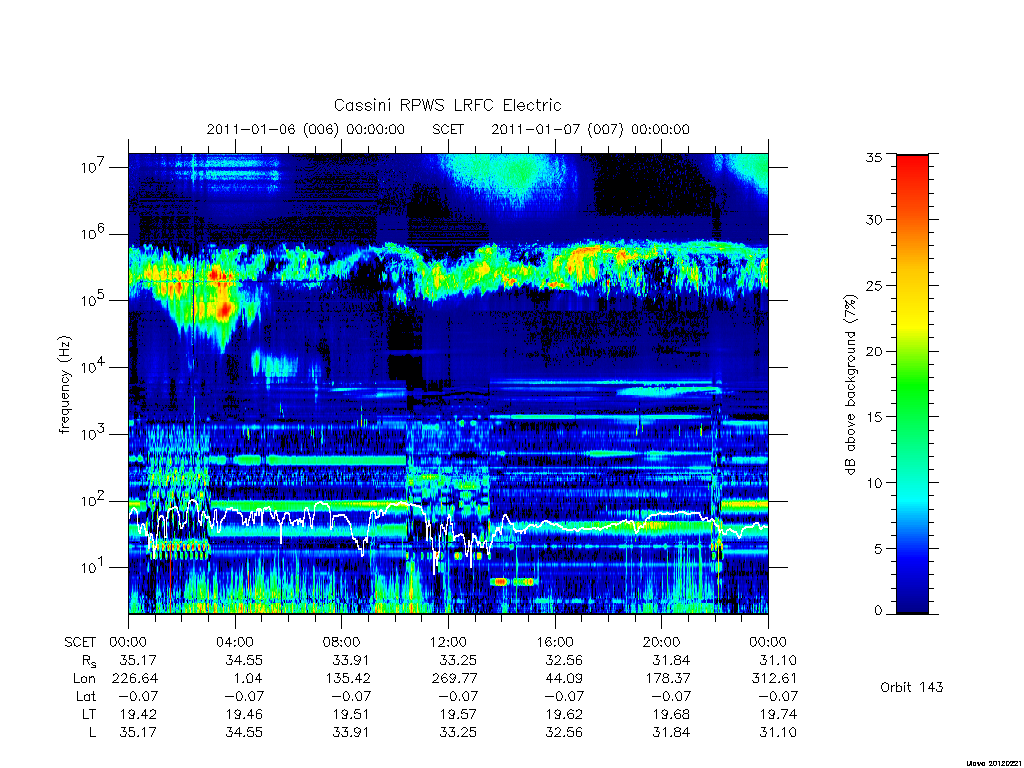The width and height of the screenshot is (1024, 768).
Task: Click the colorbar tick label '25'
Action: (873, 285)
